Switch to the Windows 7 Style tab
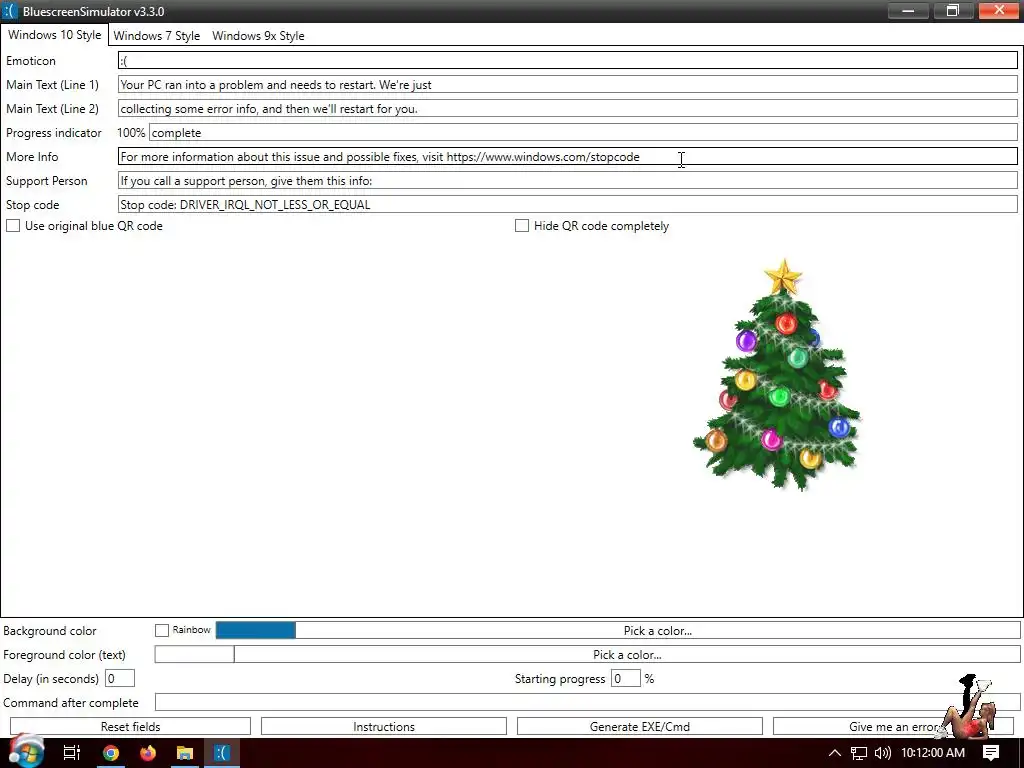The height and width of the screenshot is (768, 1024). tap(157, 36)
